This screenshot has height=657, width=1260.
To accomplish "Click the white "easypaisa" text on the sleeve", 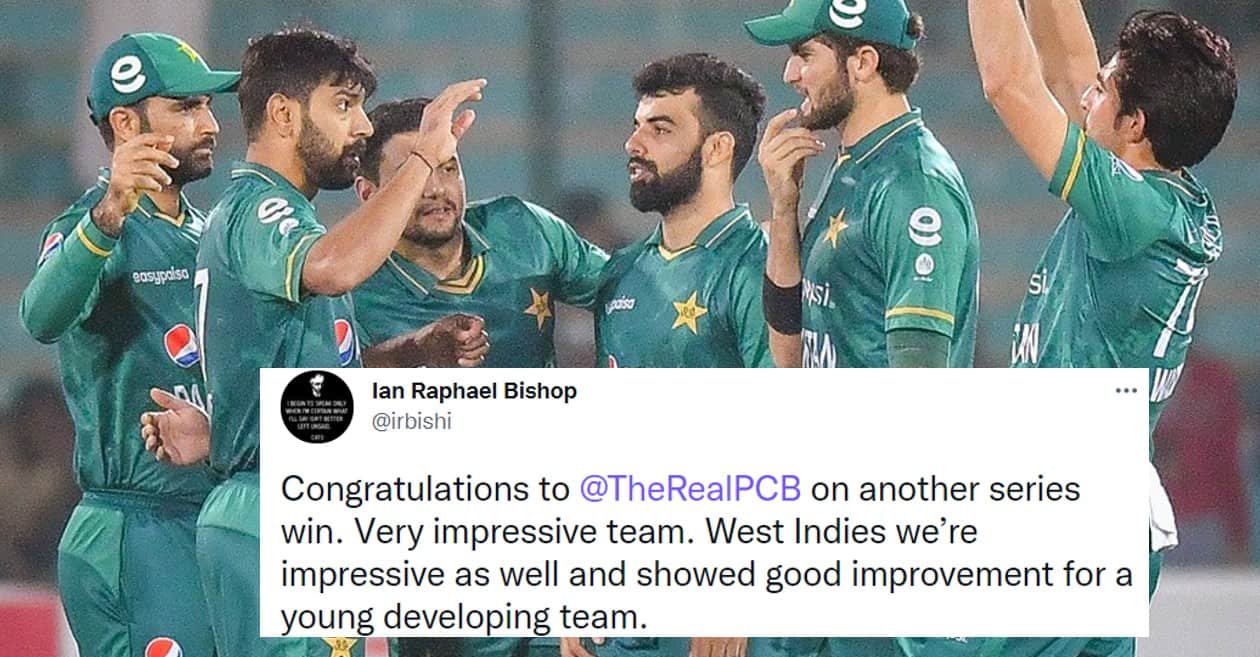I will click(161, 275).
